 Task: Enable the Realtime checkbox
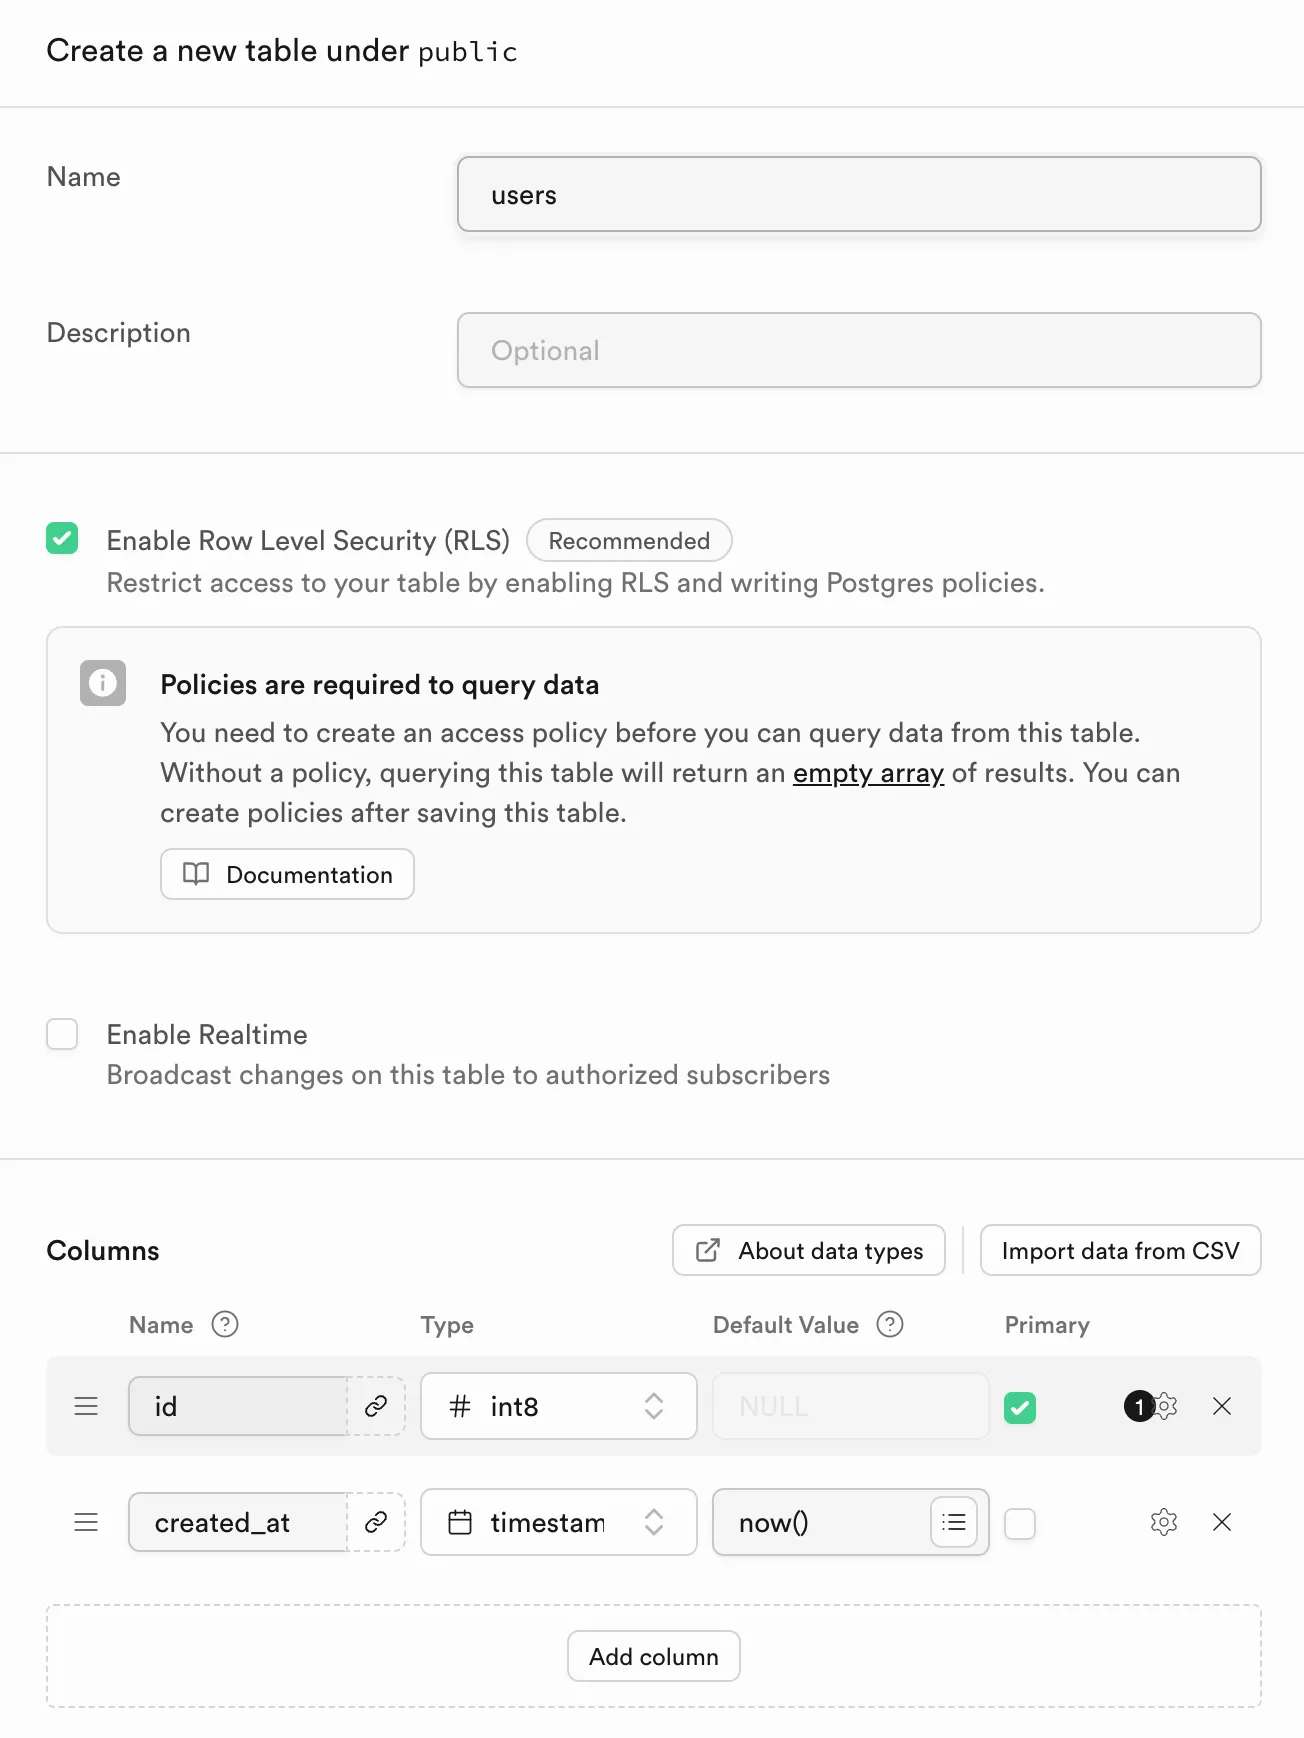62,1034
